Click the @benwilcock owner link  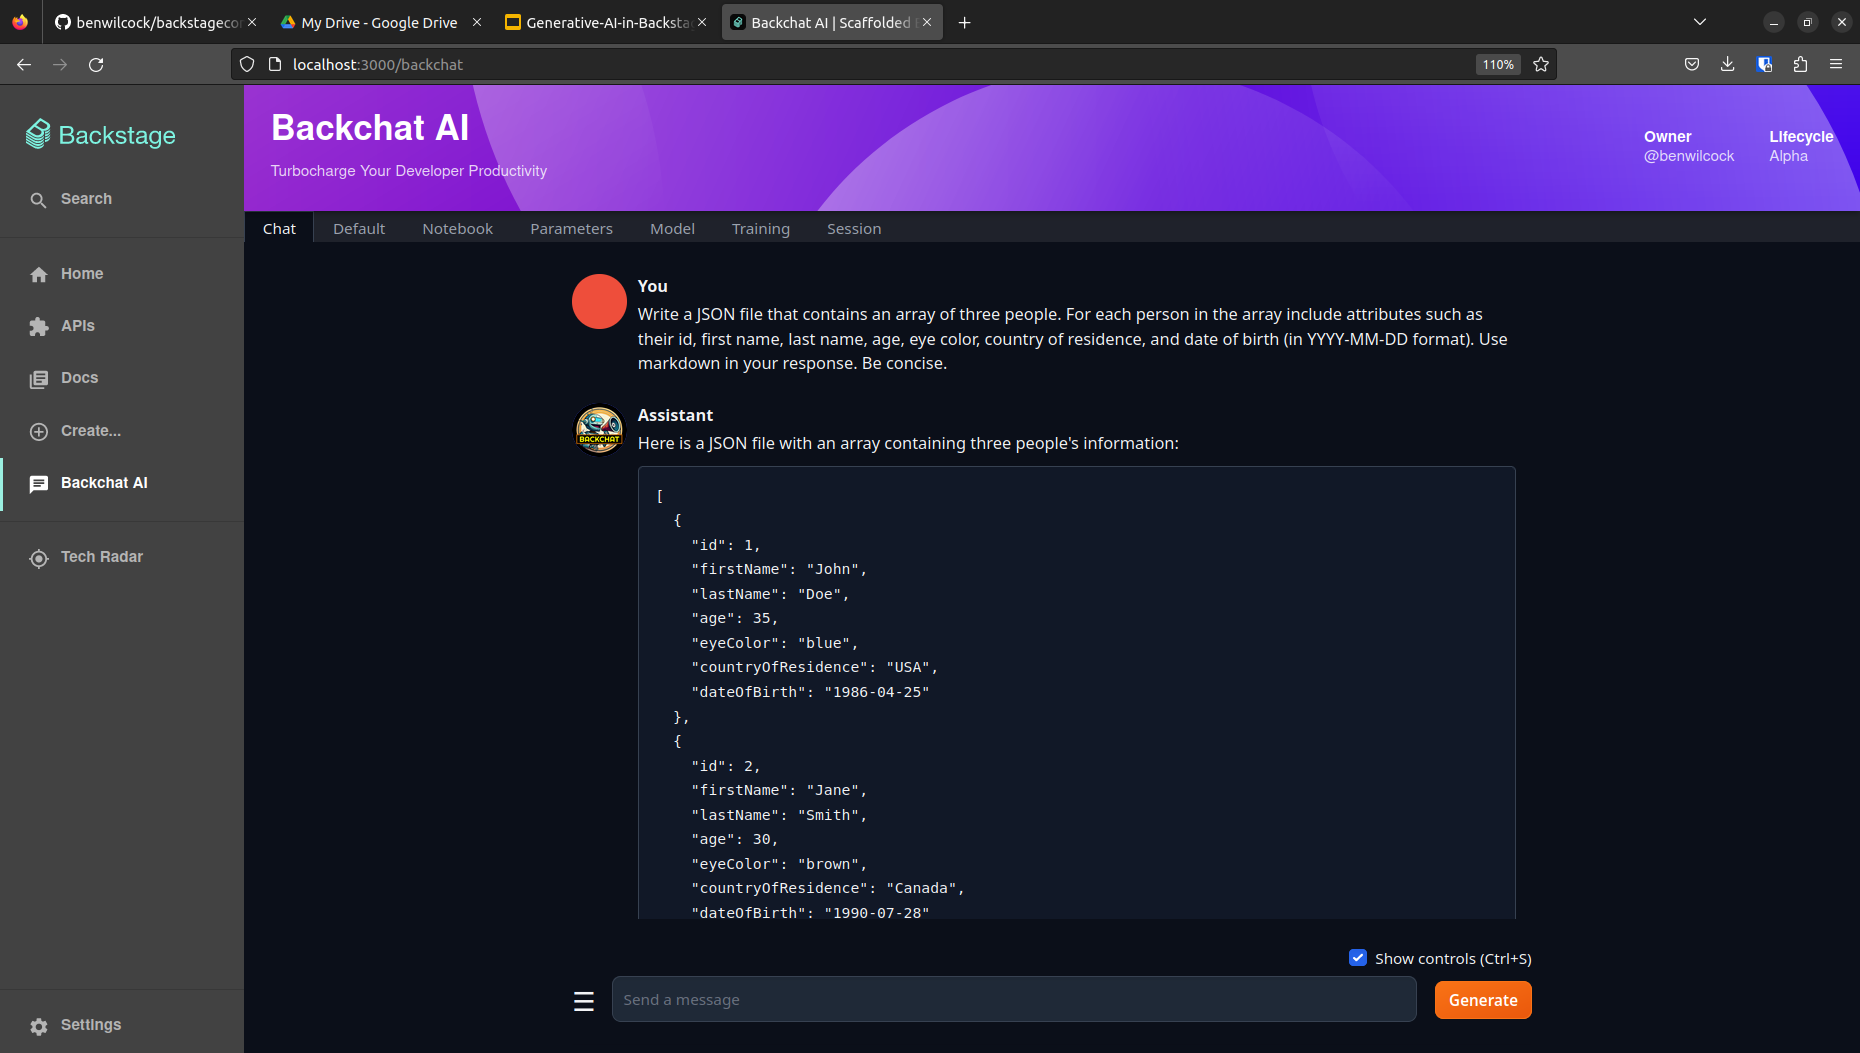pyautogui.click(x=1689, y=156)
